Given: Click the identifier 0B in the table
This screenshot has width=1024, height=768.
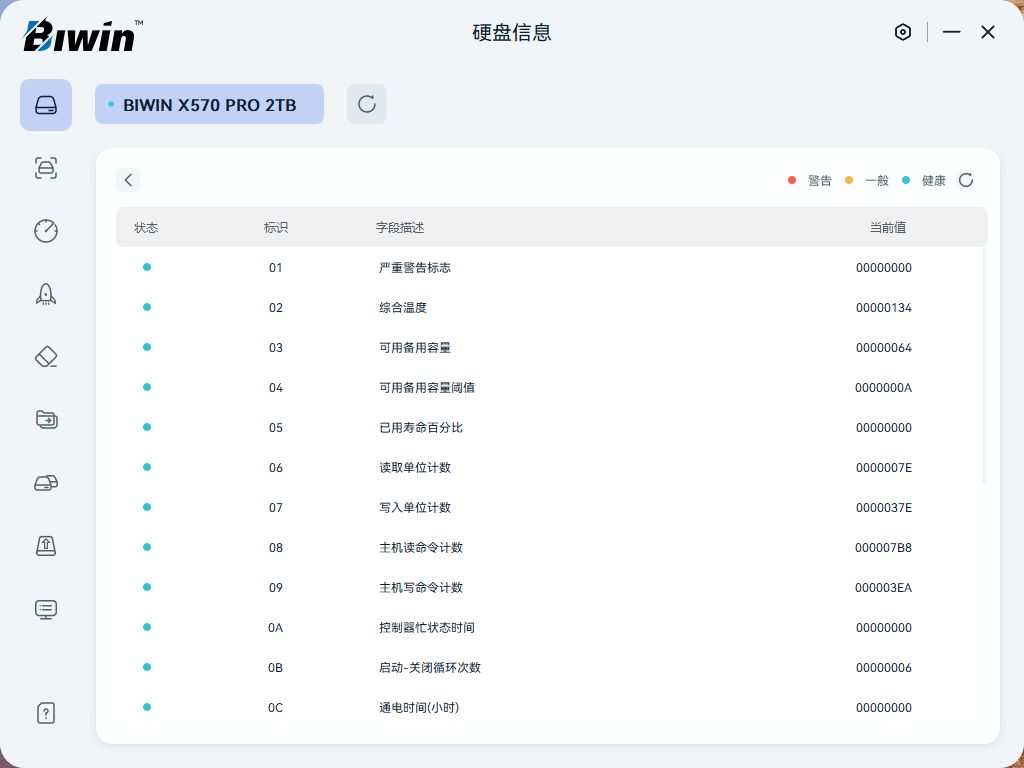Looking at the screenshot, I should click(x=276, y=667).
